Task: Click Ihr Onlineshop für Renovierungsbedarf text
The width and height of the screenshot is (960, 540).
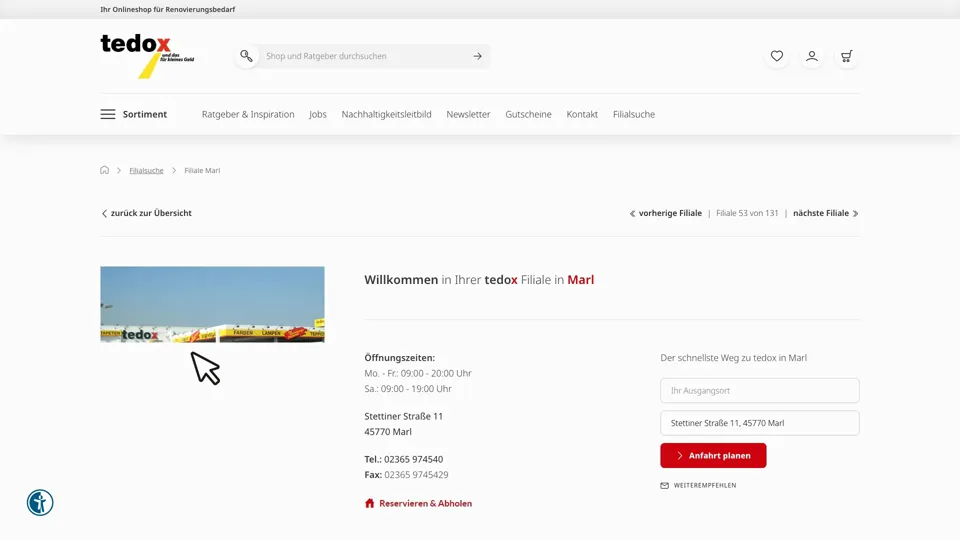Action: tap(168, 9)
